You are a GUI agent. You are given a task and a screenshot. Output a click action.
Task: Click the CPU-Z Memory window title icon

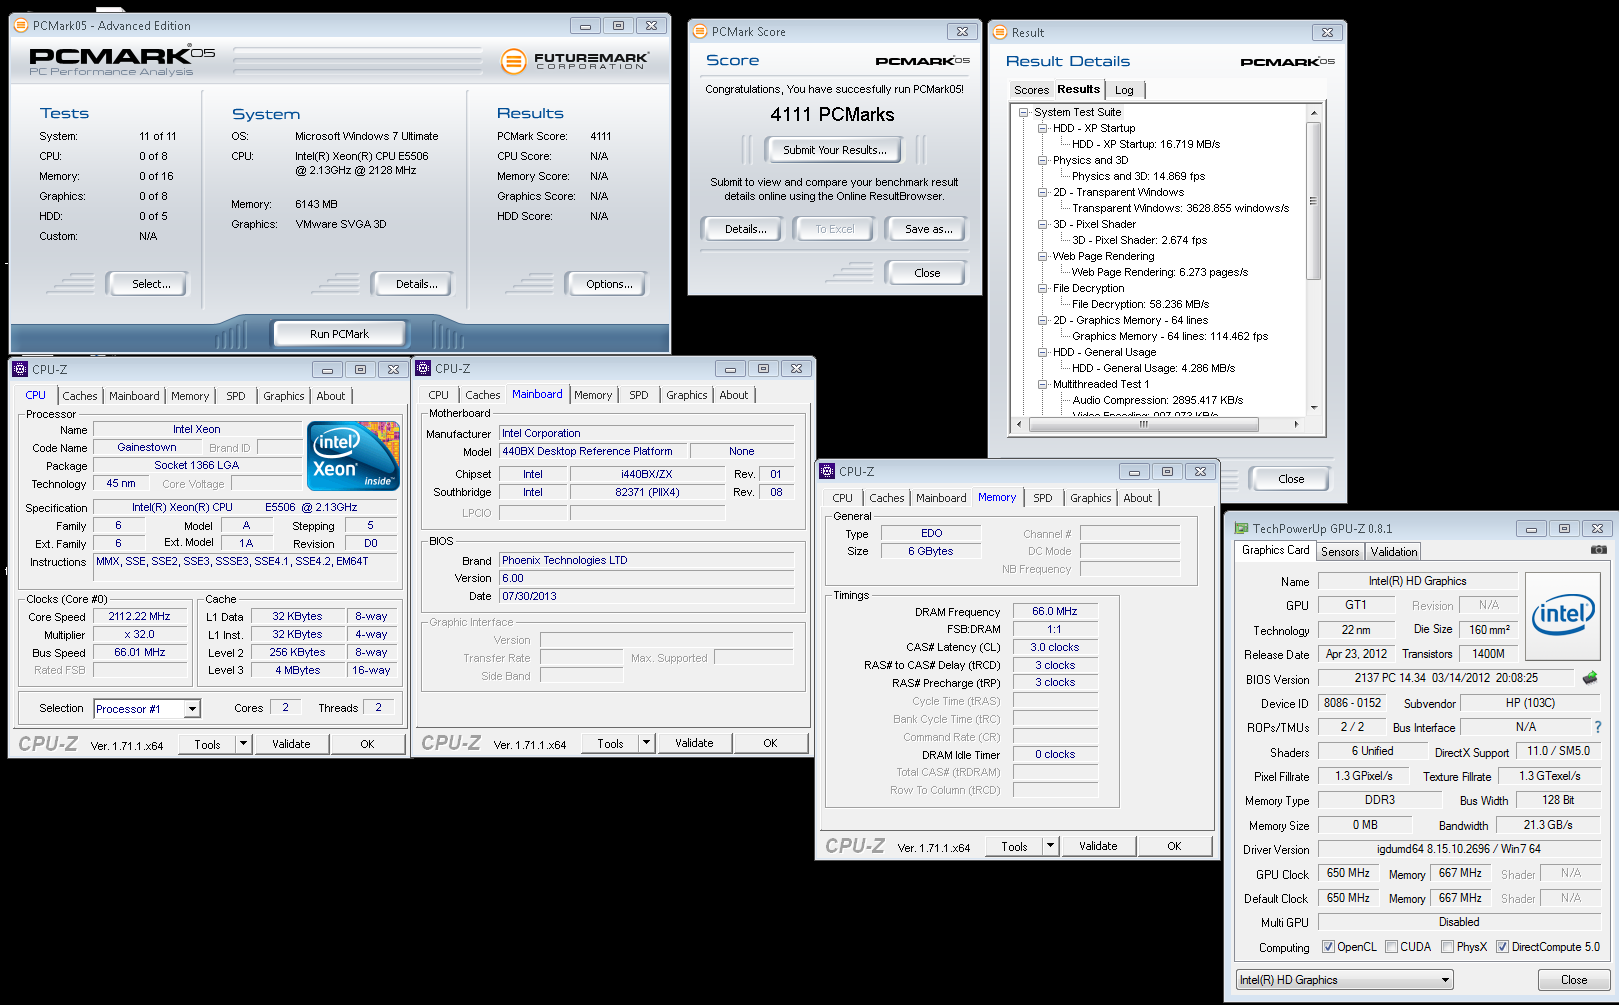pyautogui.click(x=827, y=471)
